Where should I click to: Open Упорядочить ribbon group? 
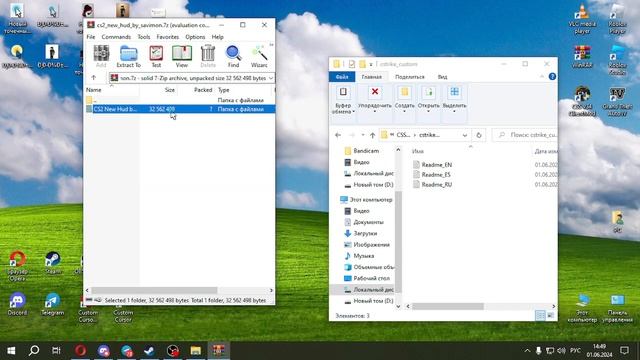coord(374,99)
